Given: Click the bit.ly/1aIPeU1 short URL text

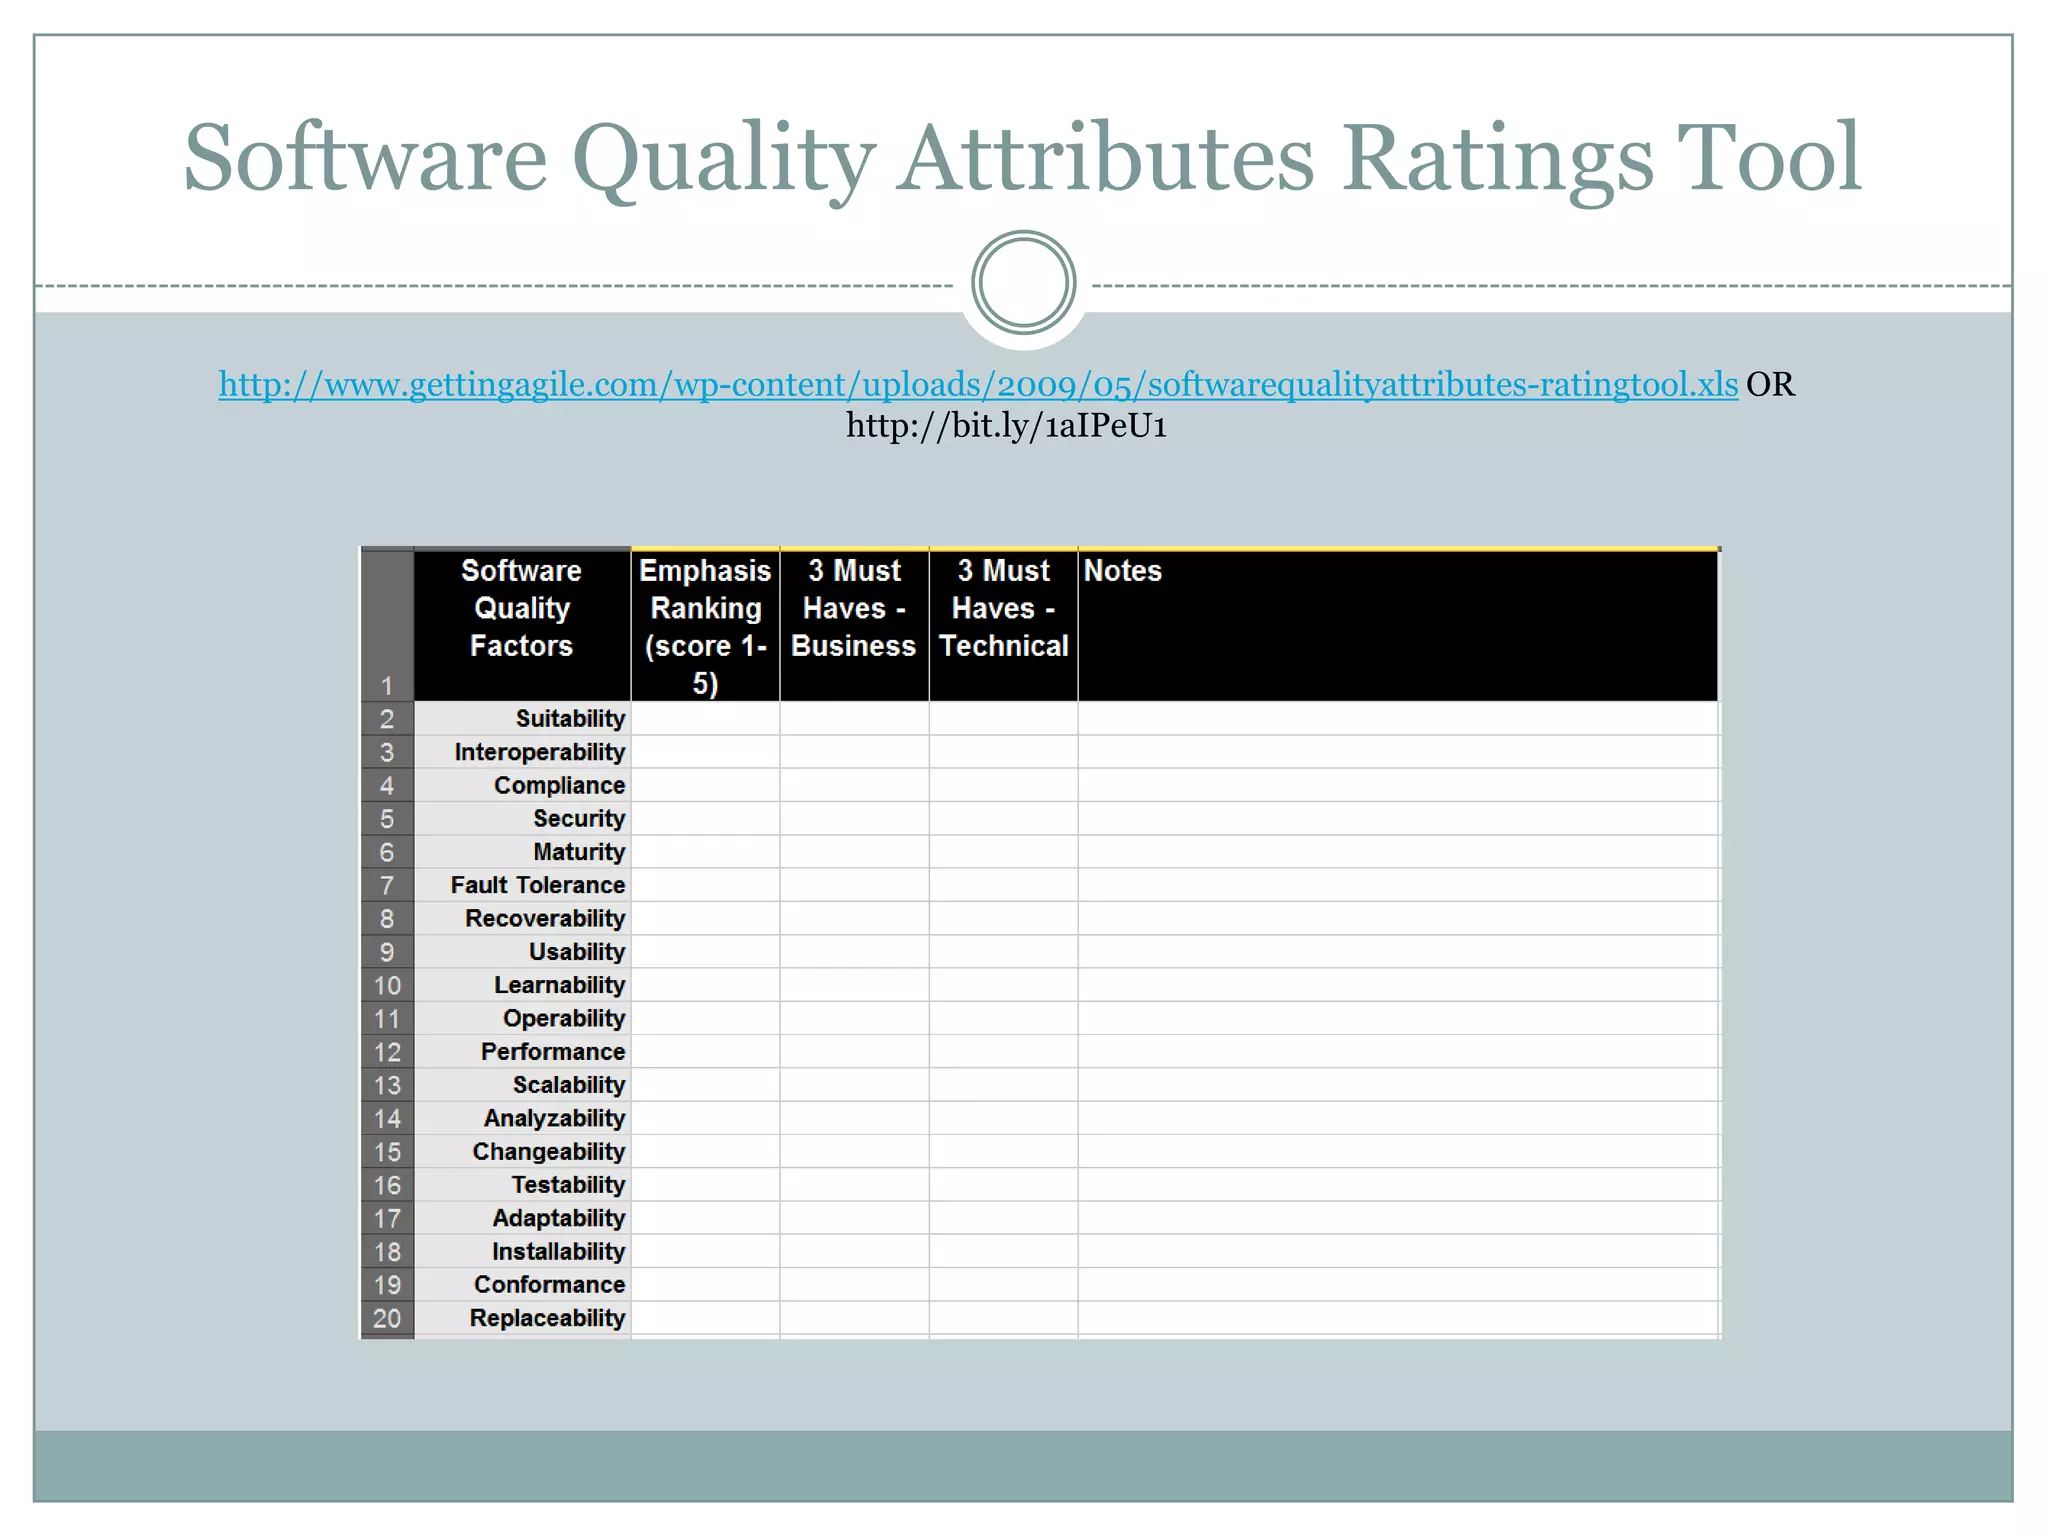Looking at the screenshot, I should coord(1006,426).
